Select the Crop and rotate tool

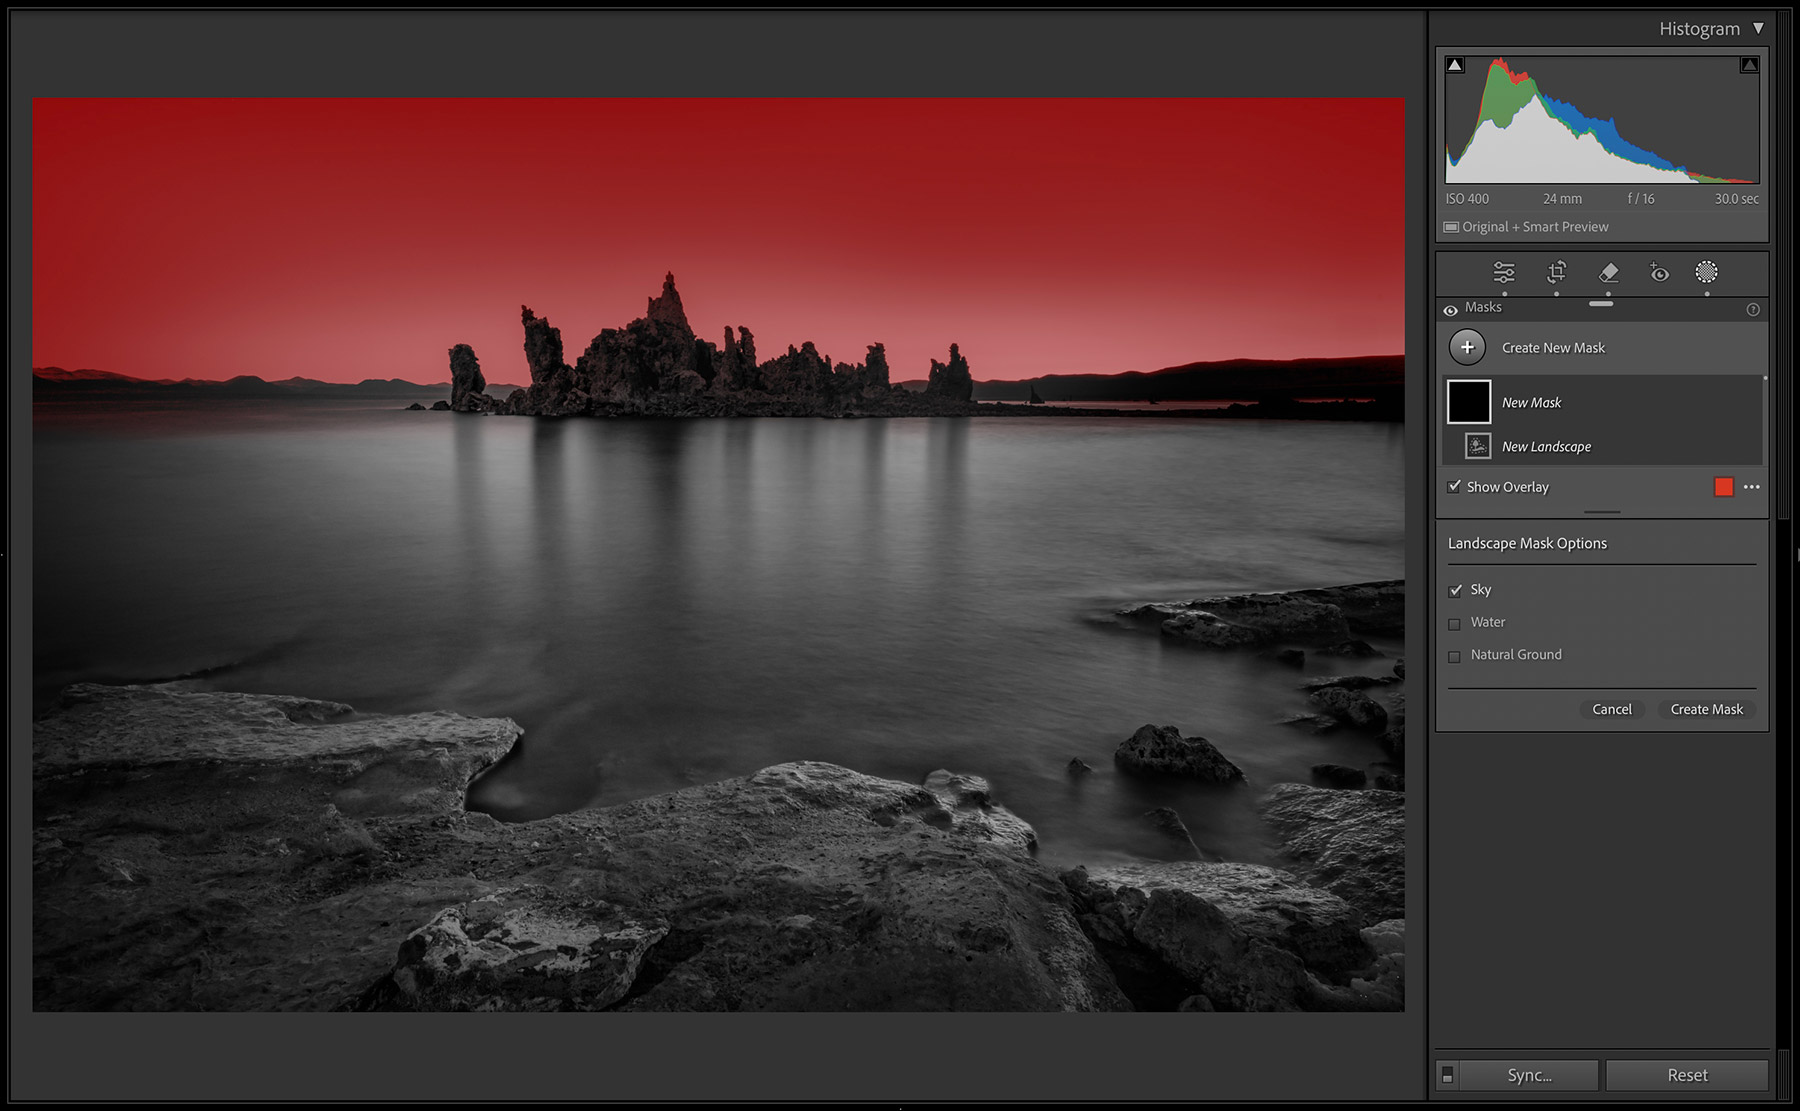click(x=1556, y=272)
